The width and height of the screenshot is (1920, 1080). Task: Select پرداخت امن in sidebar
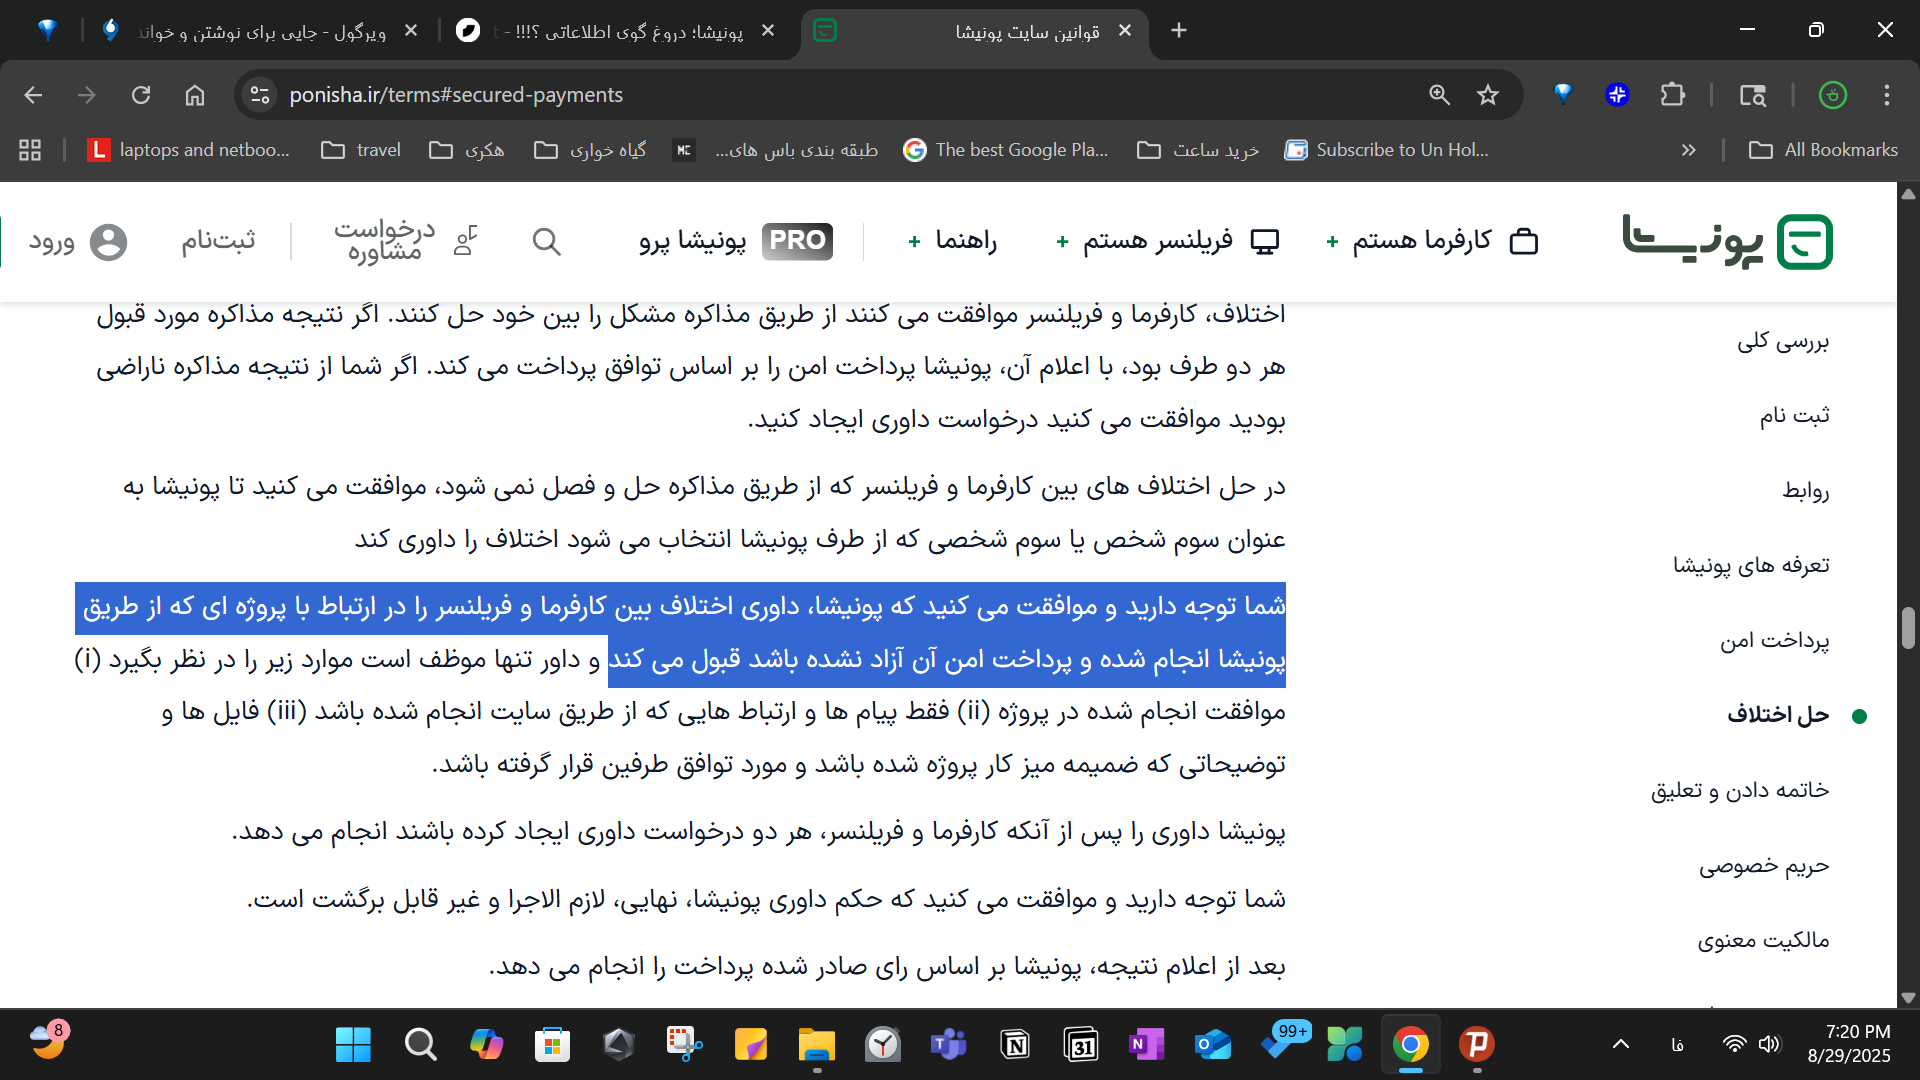click(x=1774, y=640)
